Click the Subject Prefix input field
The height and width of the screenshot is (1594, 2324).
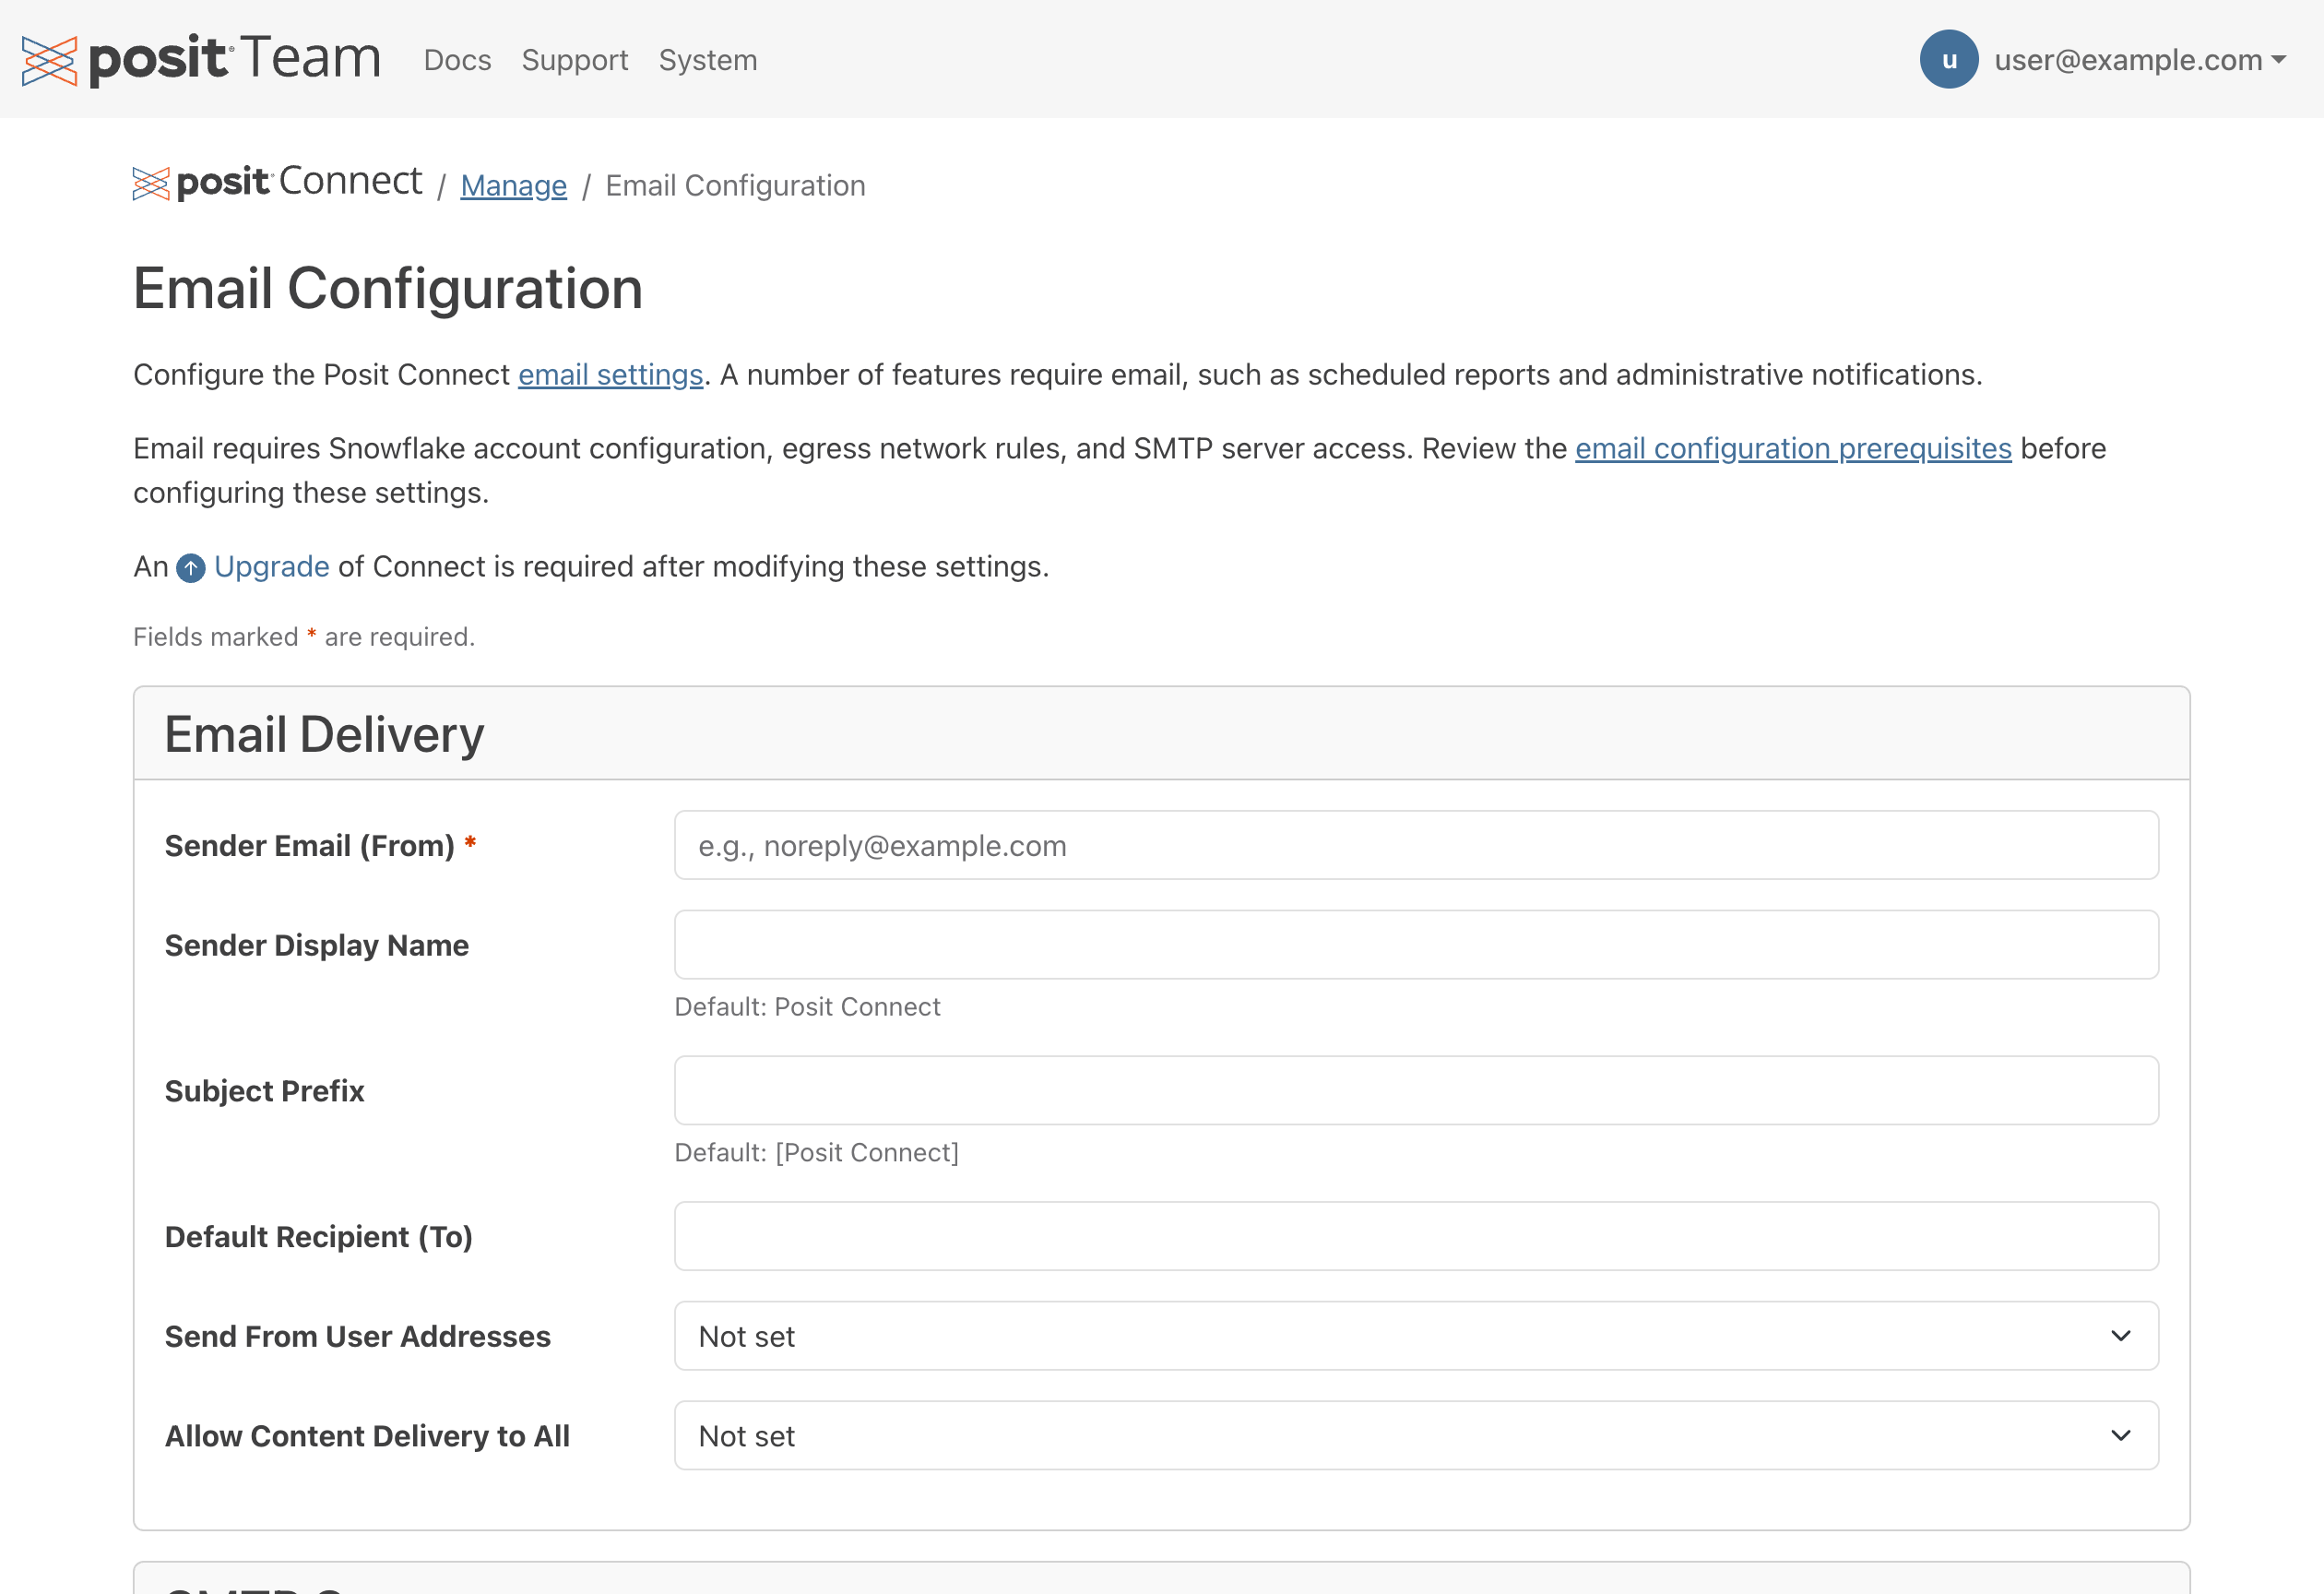(1415, 1091)
